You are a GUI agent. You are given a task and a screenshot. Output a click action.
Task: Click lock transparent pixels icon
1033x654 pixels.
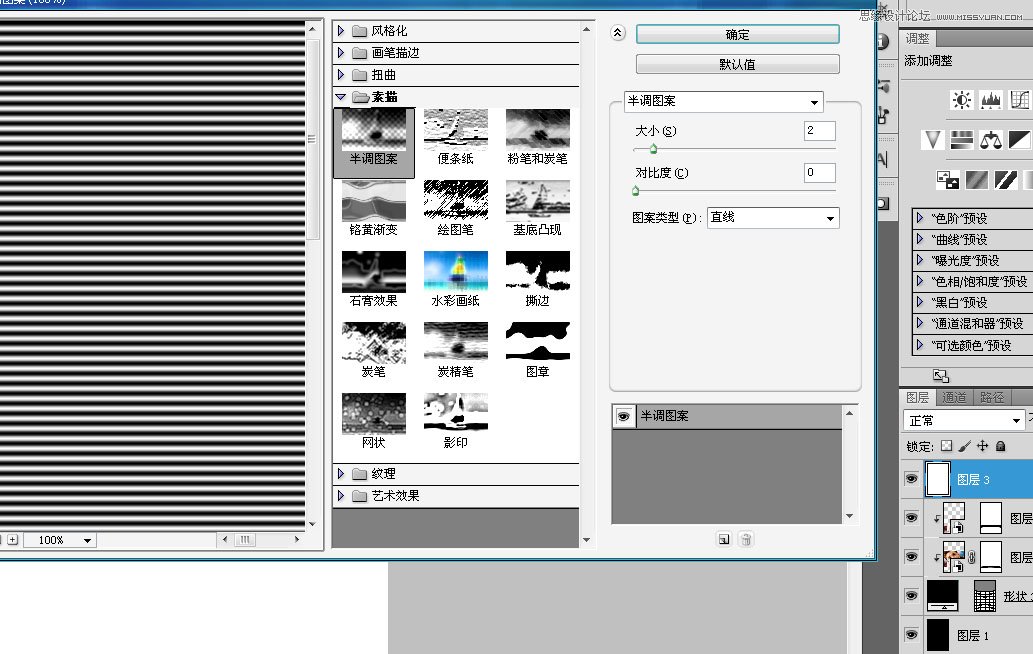[x=947, y=446]
